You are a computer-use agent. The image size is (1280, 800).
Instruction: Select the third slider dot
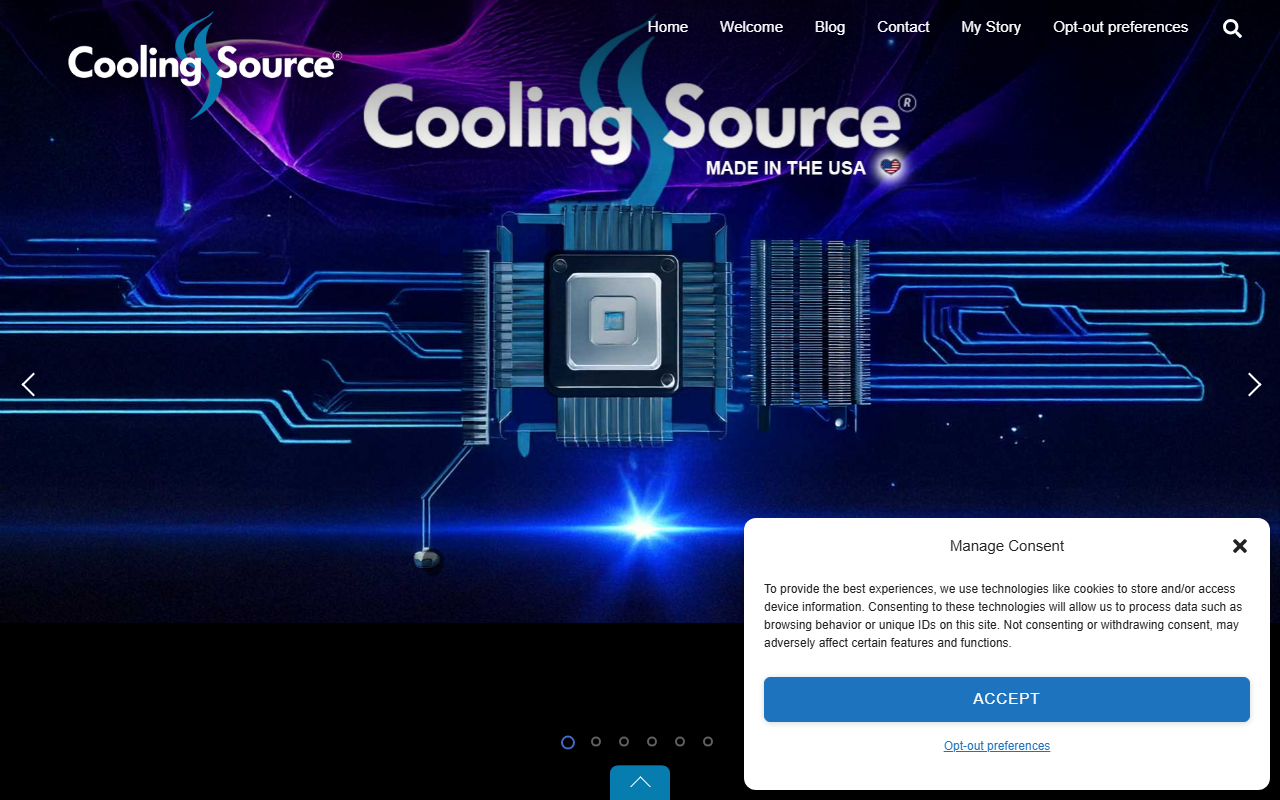coord(624,742)
